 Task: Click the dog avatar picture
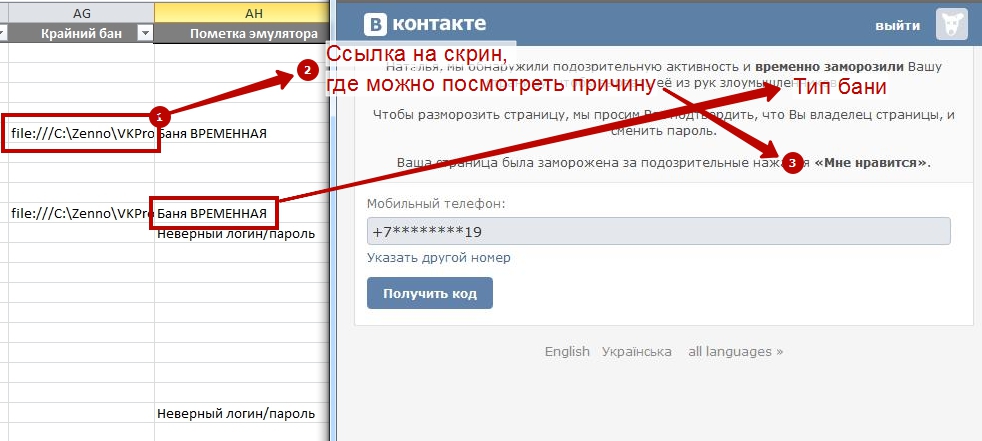click(x=951, y=24)
